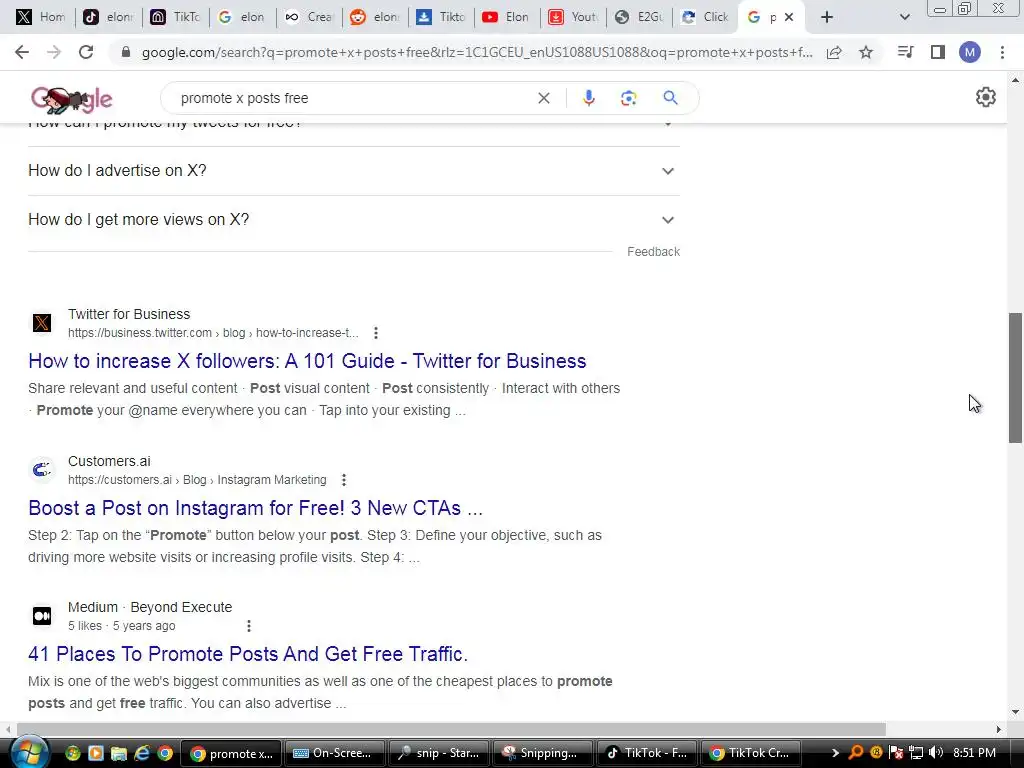The width and height of the screenshot is (1024, 768).
Task: Clear the search box text
Action: 543,98
